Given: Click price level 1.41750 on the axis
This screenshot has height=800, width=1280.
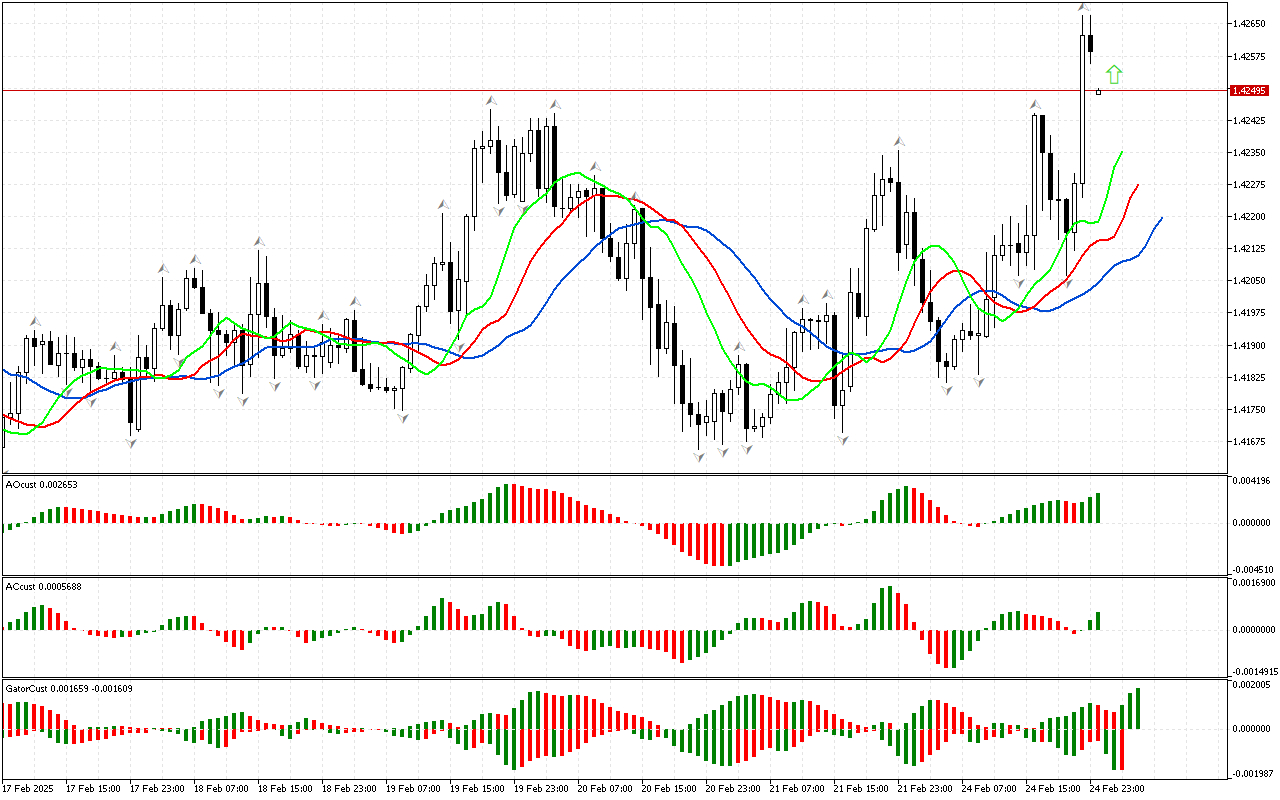Looking at the screenshot, I should click(x=1250, y=410).
